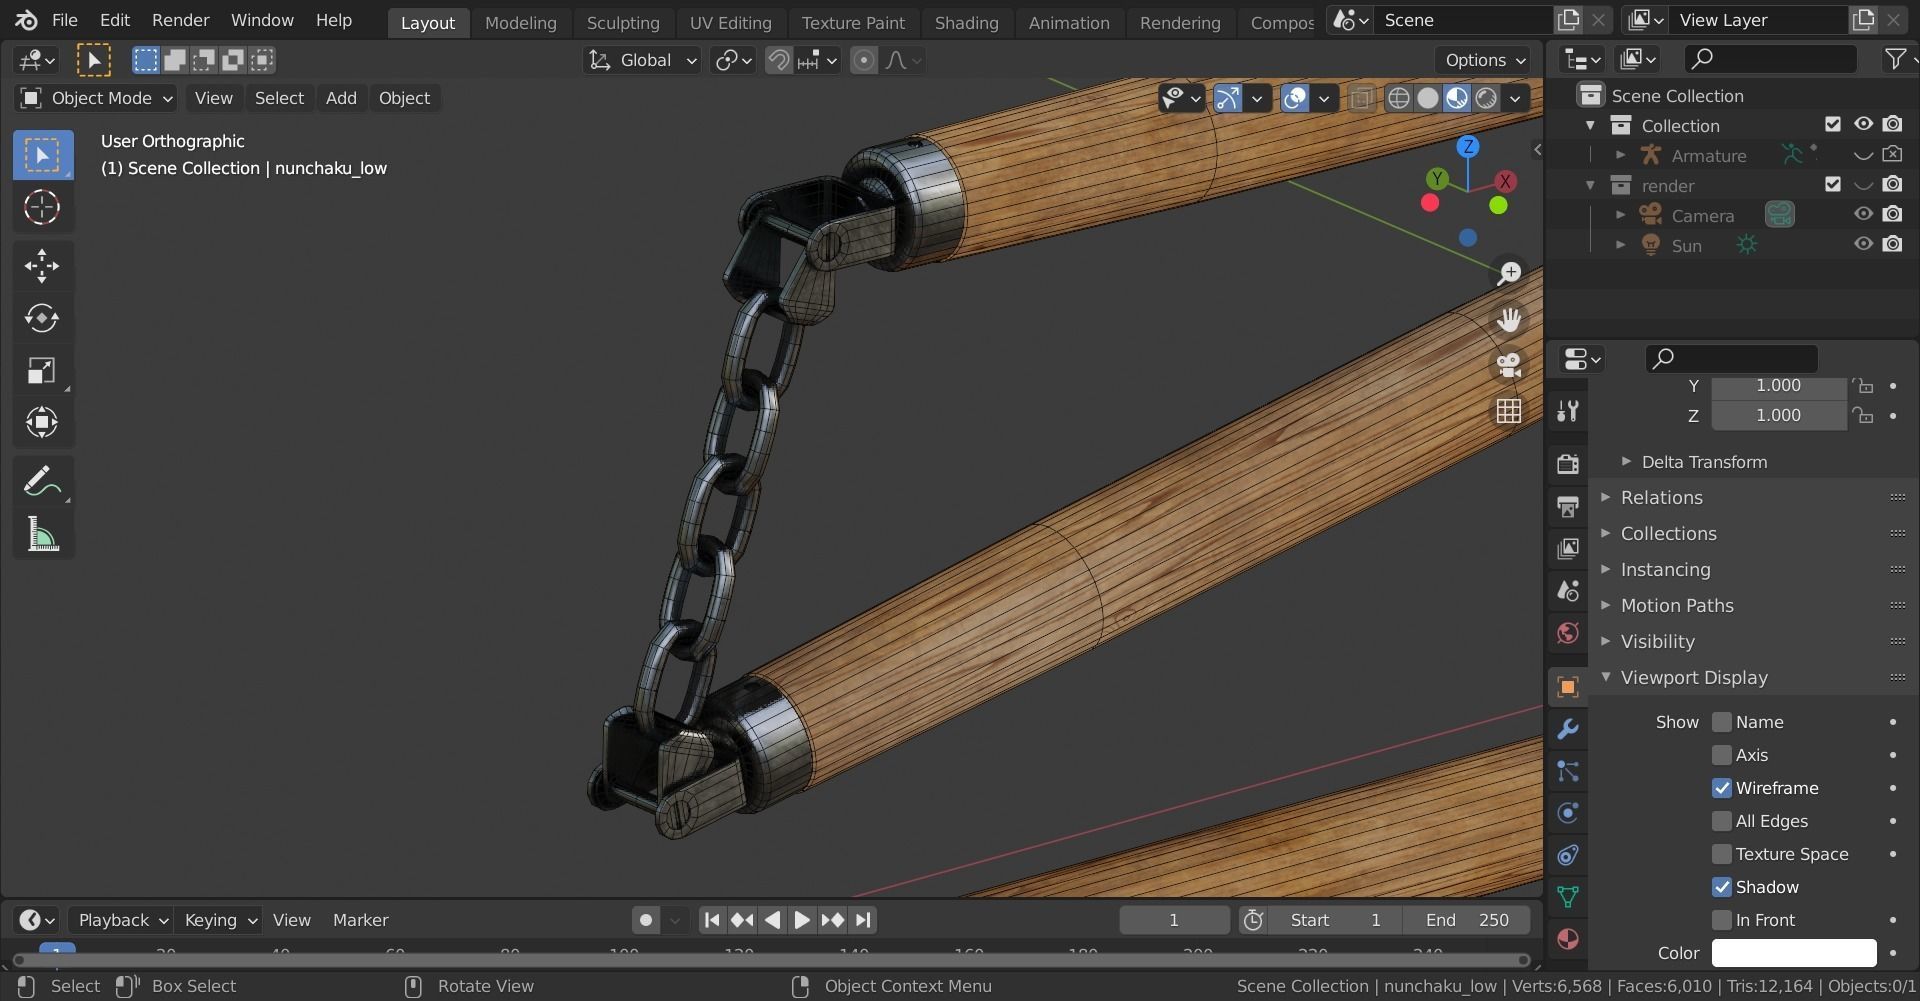Enable the In Front checkbox
Image resolution: width=1920 pixels, height=1001 pixels.
[1721, 920]
